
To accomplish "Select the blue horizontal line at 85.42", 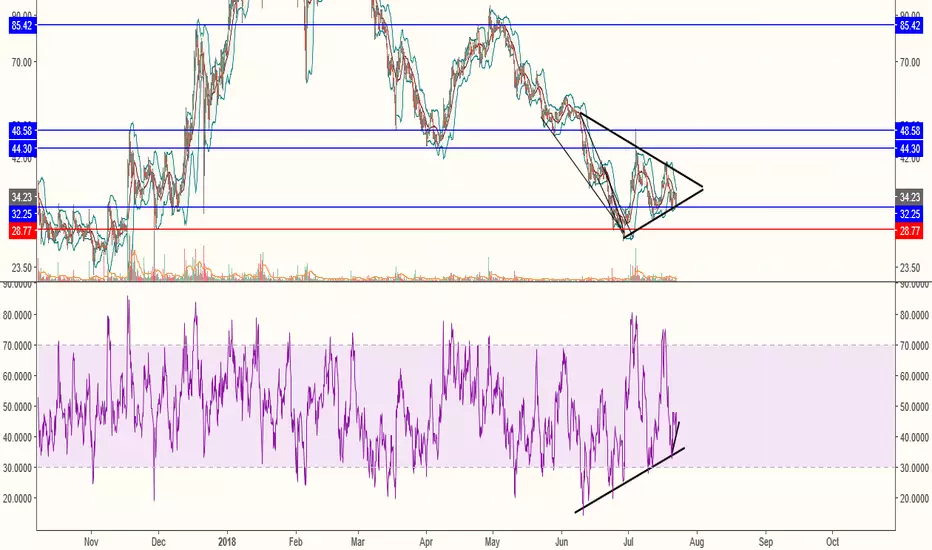I will click(464, 24).
